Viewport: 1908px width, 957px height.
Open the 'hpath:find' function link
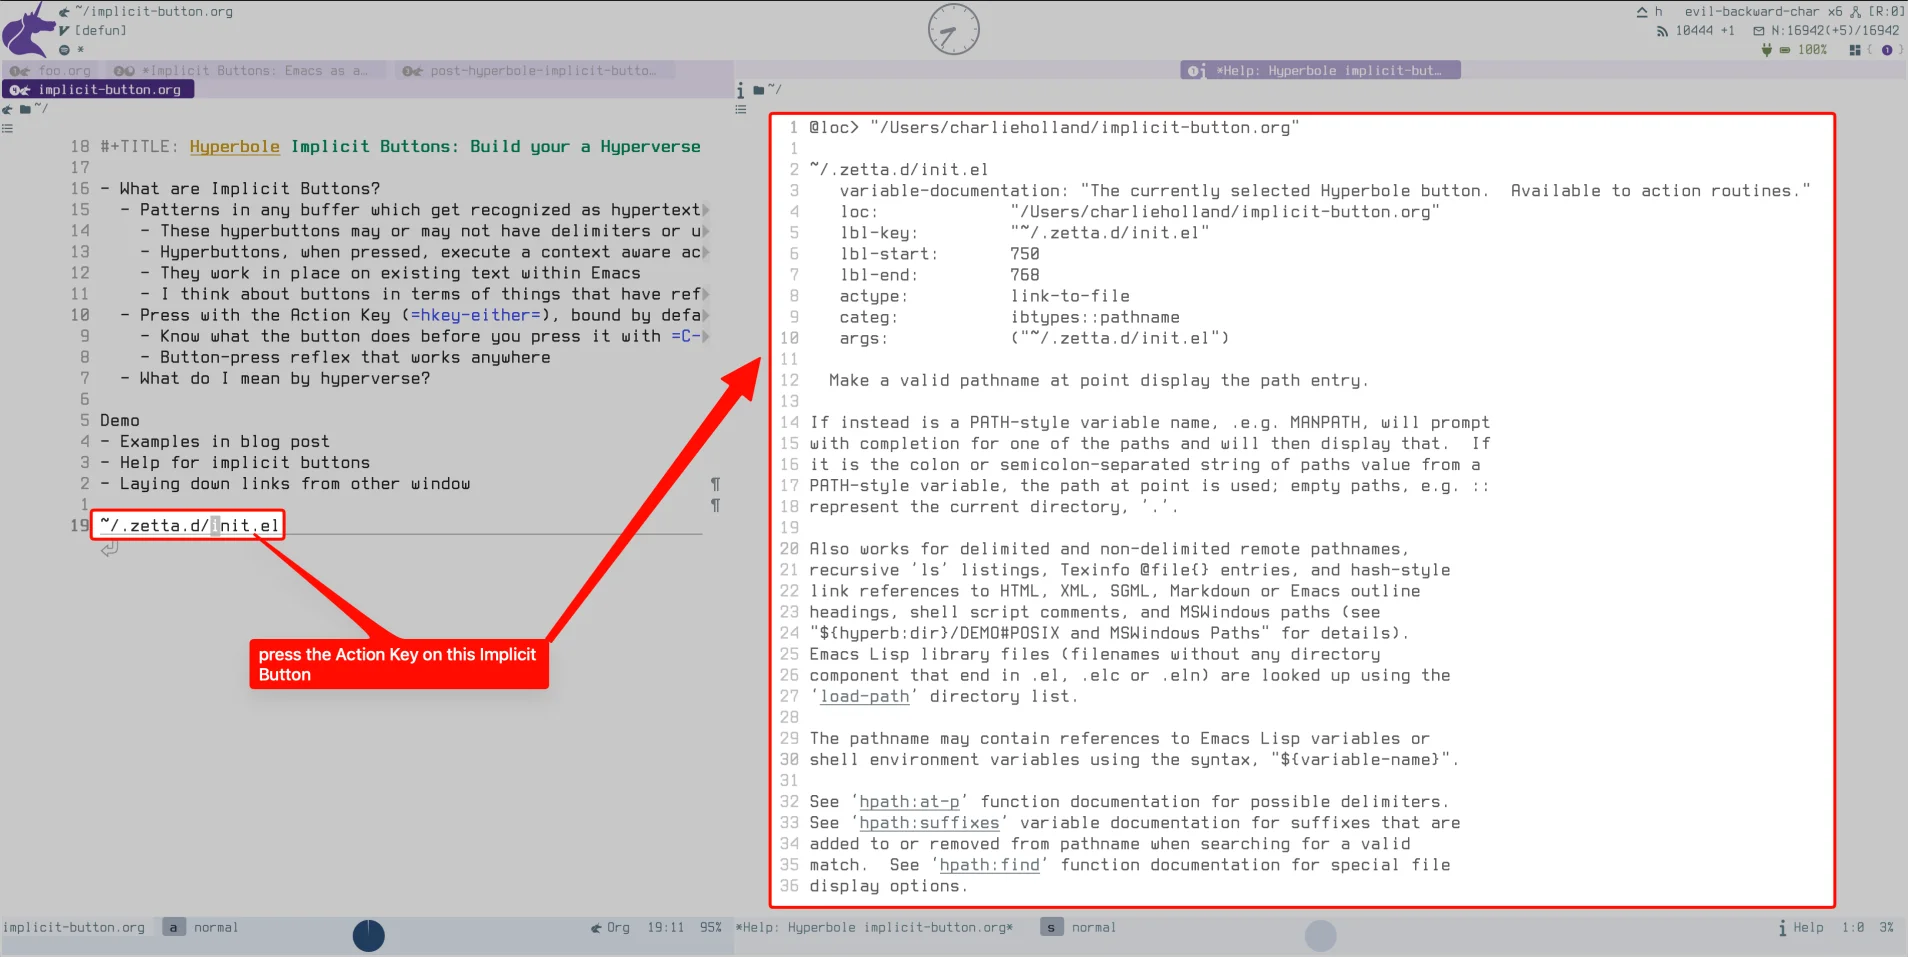[x=989, y=864]
